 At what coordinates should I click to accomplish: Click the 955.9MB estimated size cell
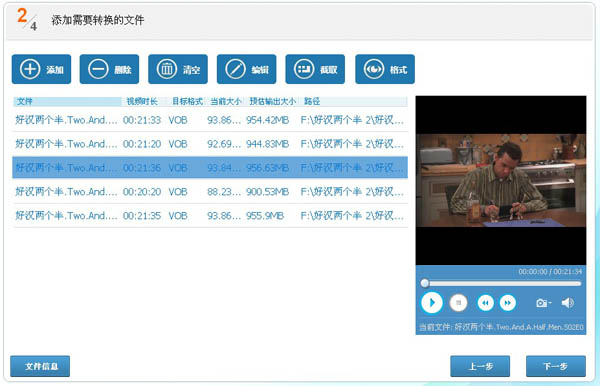(x=265, y=216)
